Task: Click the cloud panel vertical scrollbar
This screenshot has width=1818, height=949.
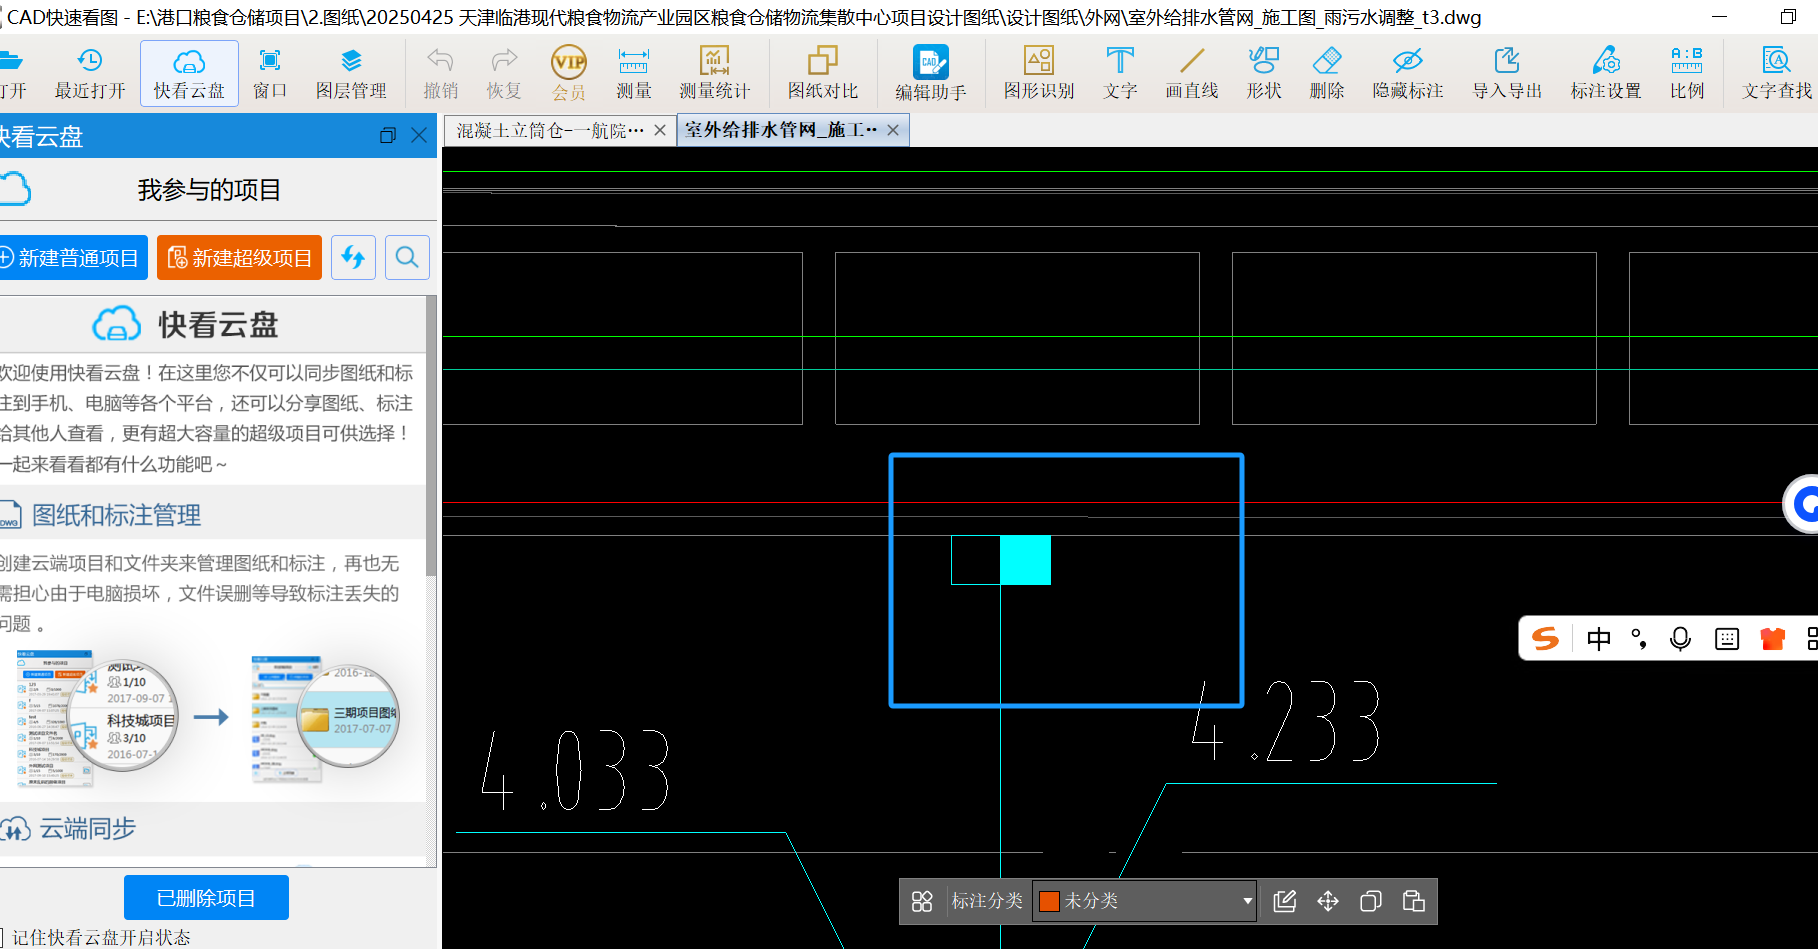Action: point(431,436)
